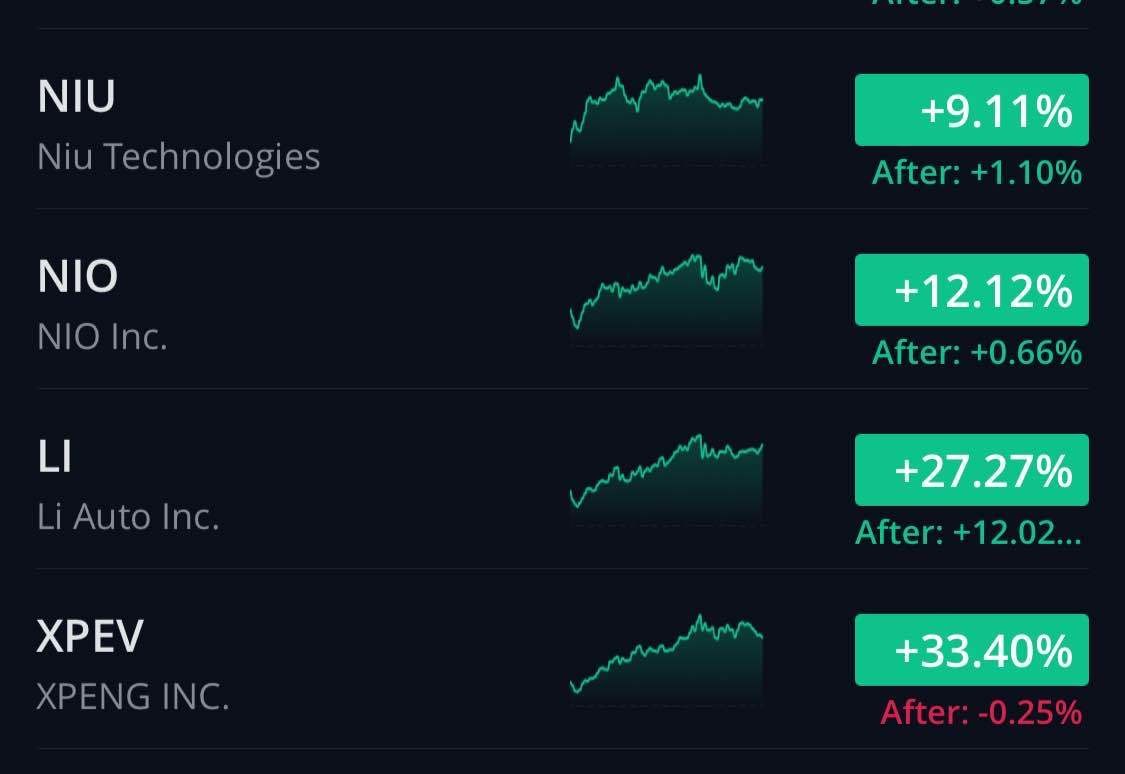The height and width of the screenshot is (774, 1125).
Task: Tap NIO after-hours +0.66% text
Action: pos(977,353)
